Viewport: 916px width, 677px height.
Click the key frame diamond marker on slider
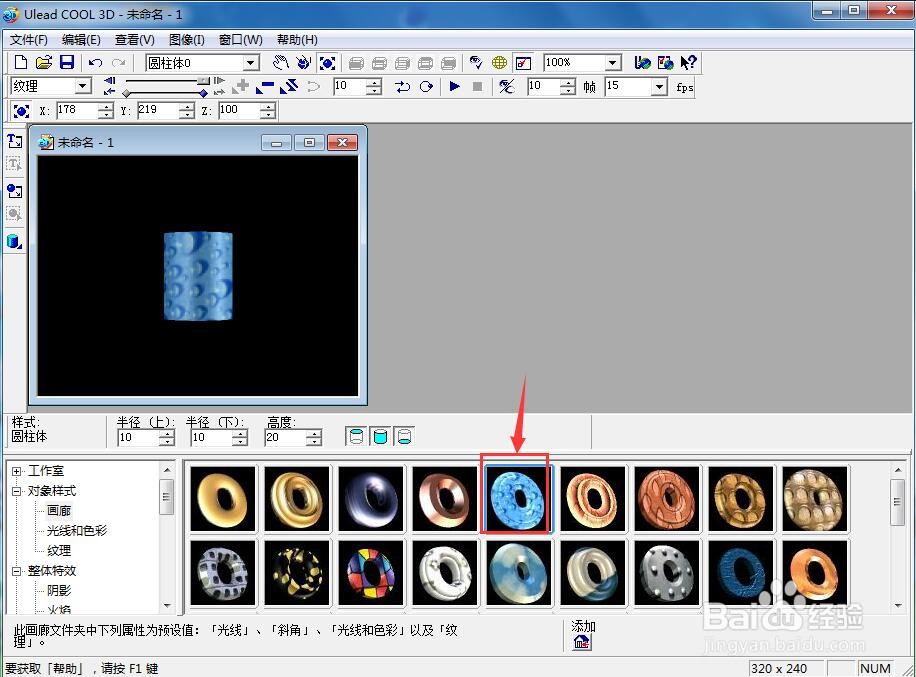coord(203,93)
